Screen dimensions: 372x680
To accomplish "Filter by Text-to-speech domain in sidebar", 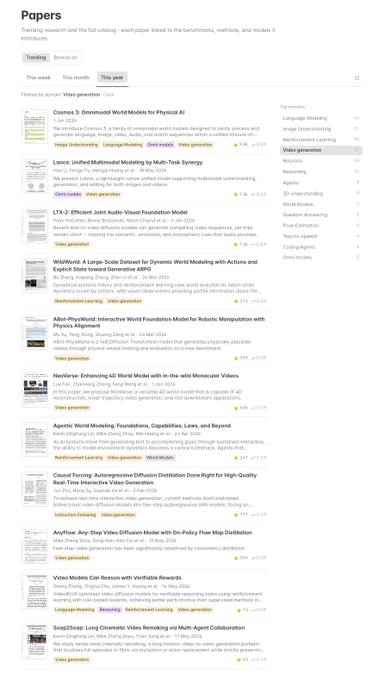I will [321, 236].
